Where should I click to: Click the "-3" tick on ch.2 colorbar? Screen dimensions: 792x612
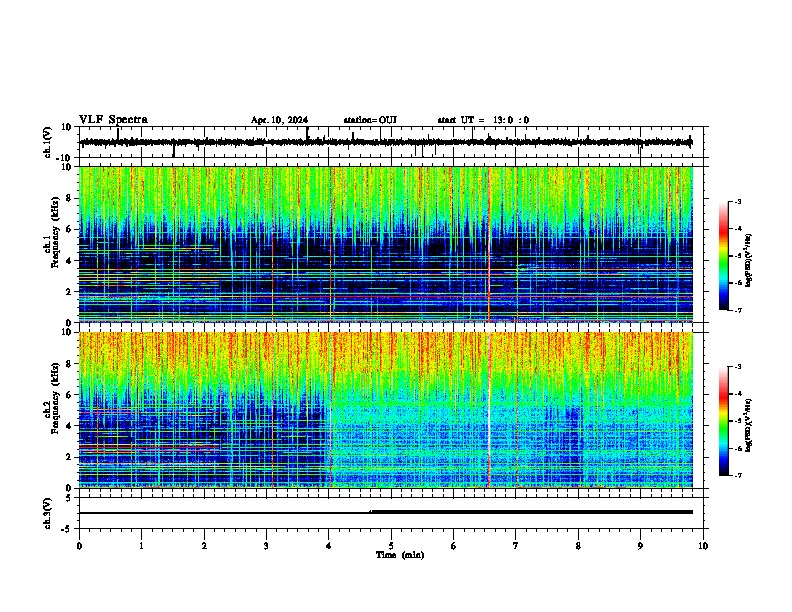(x=737, y=367)
